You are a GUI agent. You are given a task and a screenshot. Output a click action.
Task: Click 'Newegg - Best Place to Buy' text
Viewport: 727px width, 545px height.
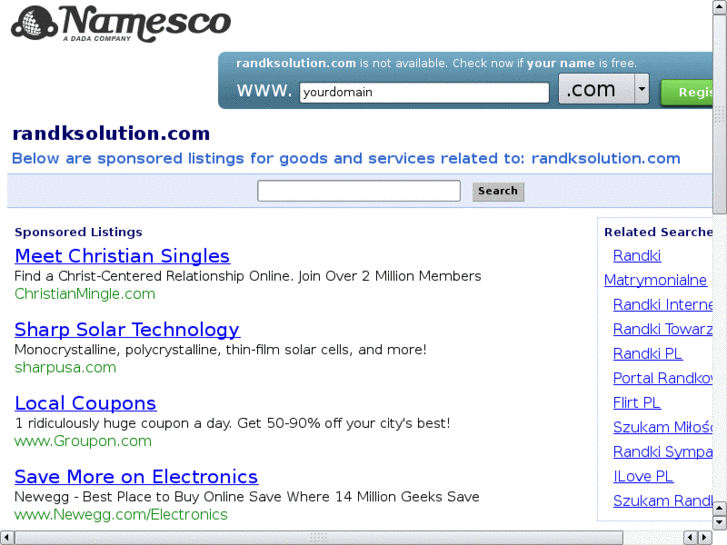(247, 497)
